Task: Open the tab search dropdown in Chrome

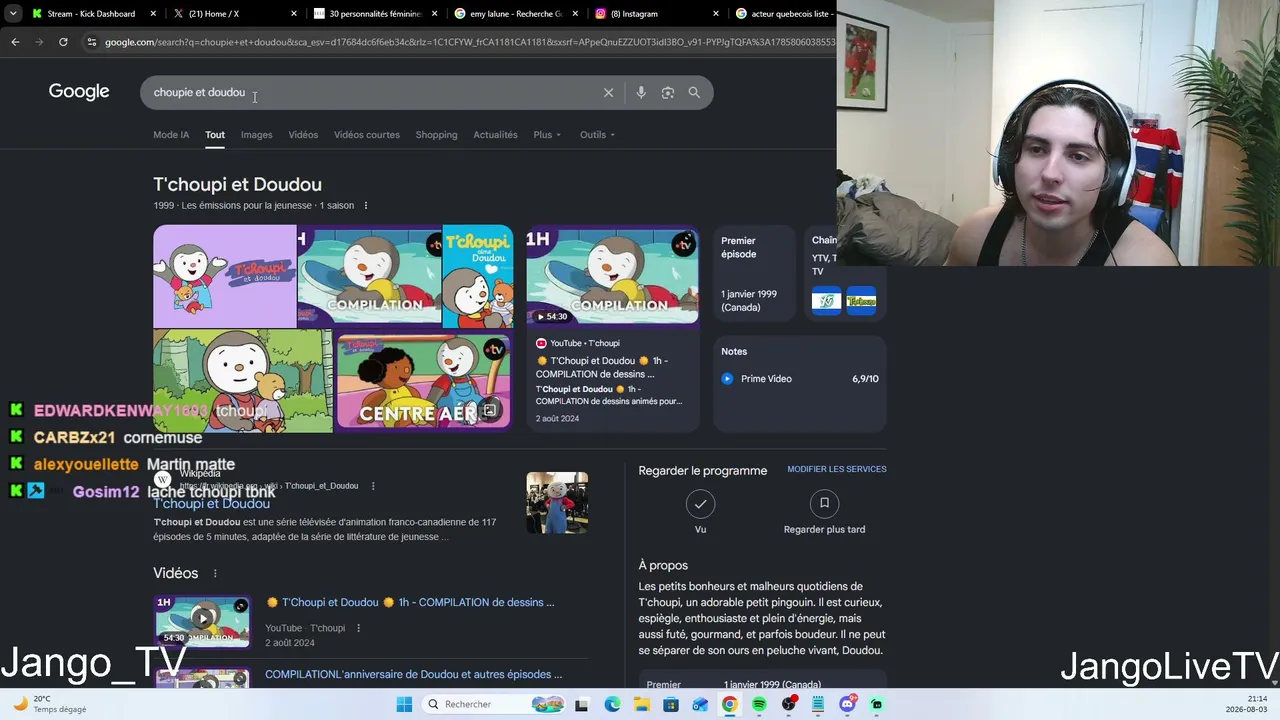Action: [x=12, y=14]
